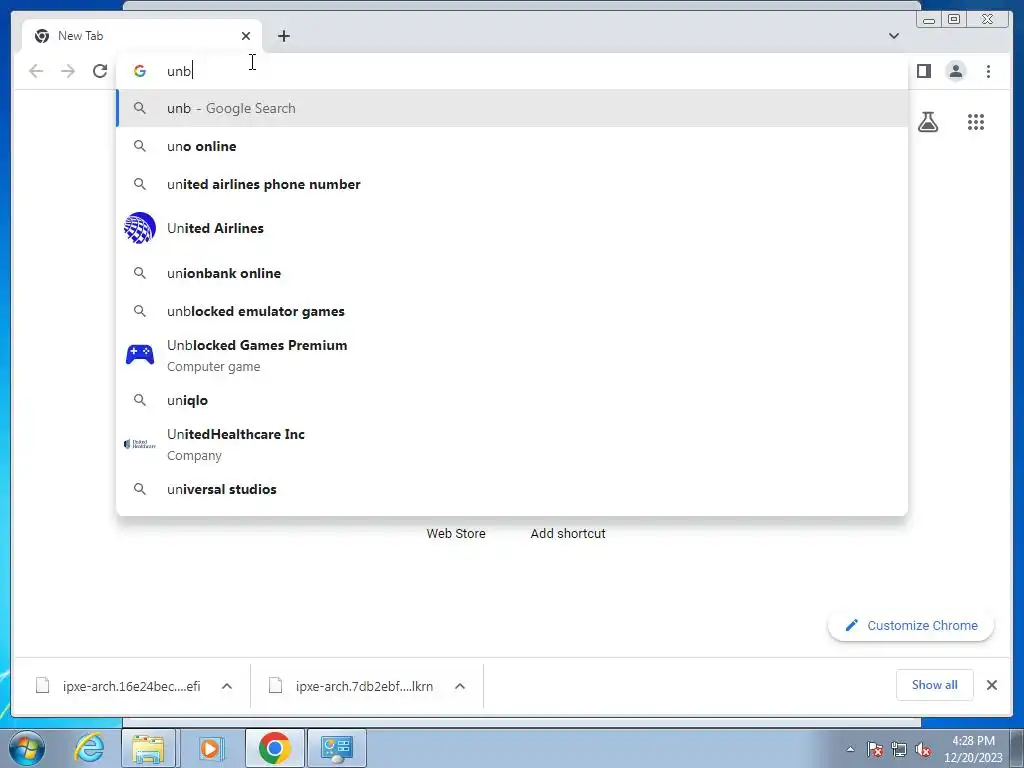Image resolution: width=1024 pixels, height=768 pixels.
Task: Click the UnitedHealthcare logo icon
Action: (140, 444)
